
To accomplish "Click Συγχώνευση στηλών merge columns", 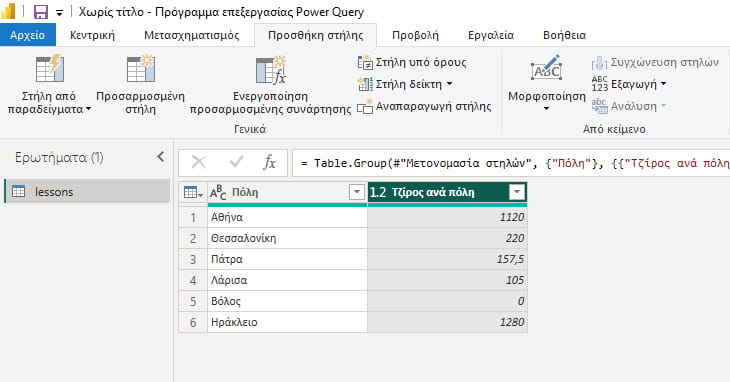I will pos(655,62).
